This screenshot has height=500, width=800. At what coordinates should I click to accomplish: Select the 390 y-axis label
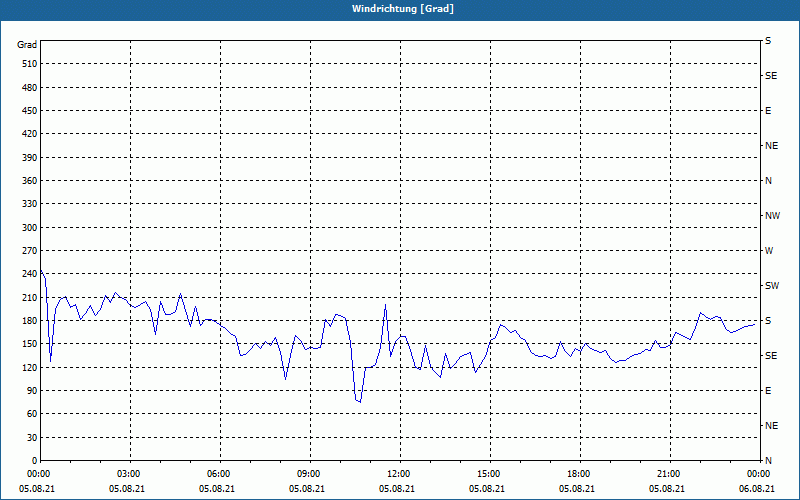pyautogui.click(x=30, y=158)
